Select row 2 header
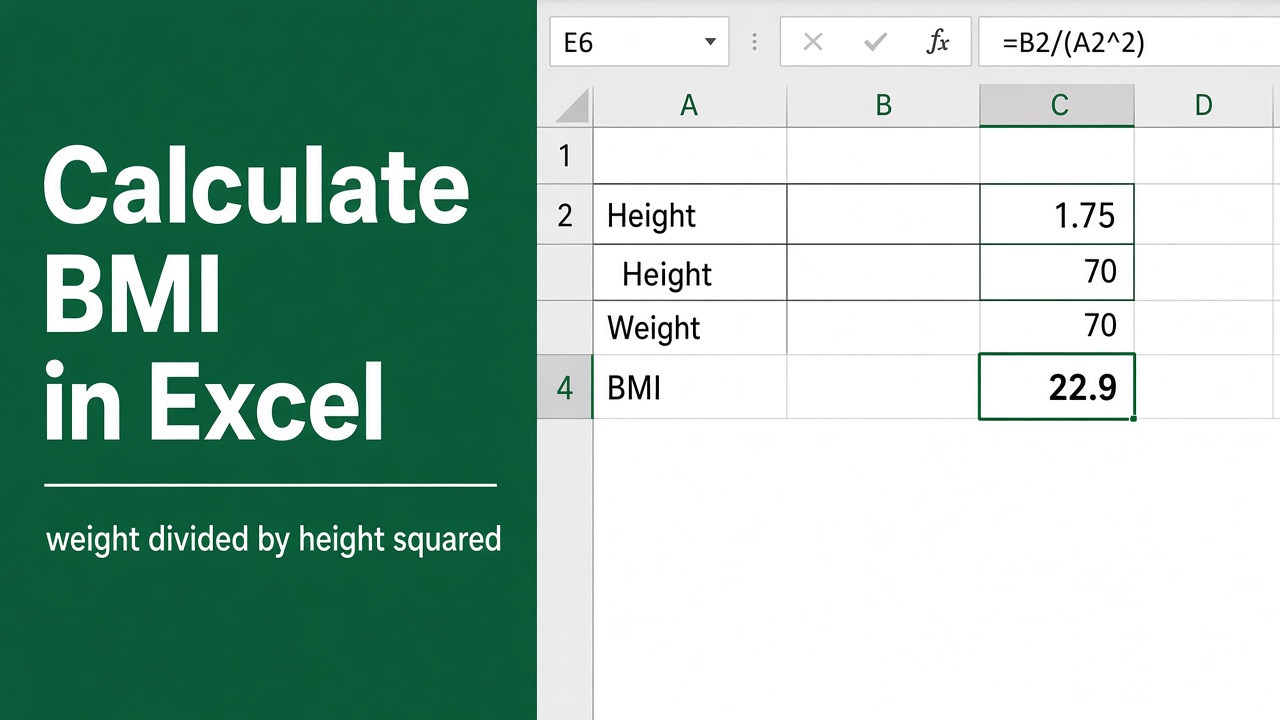Image resolution: width=1280 pixels, height=720 pixels. pyautogui.click(x=565, y=215)
